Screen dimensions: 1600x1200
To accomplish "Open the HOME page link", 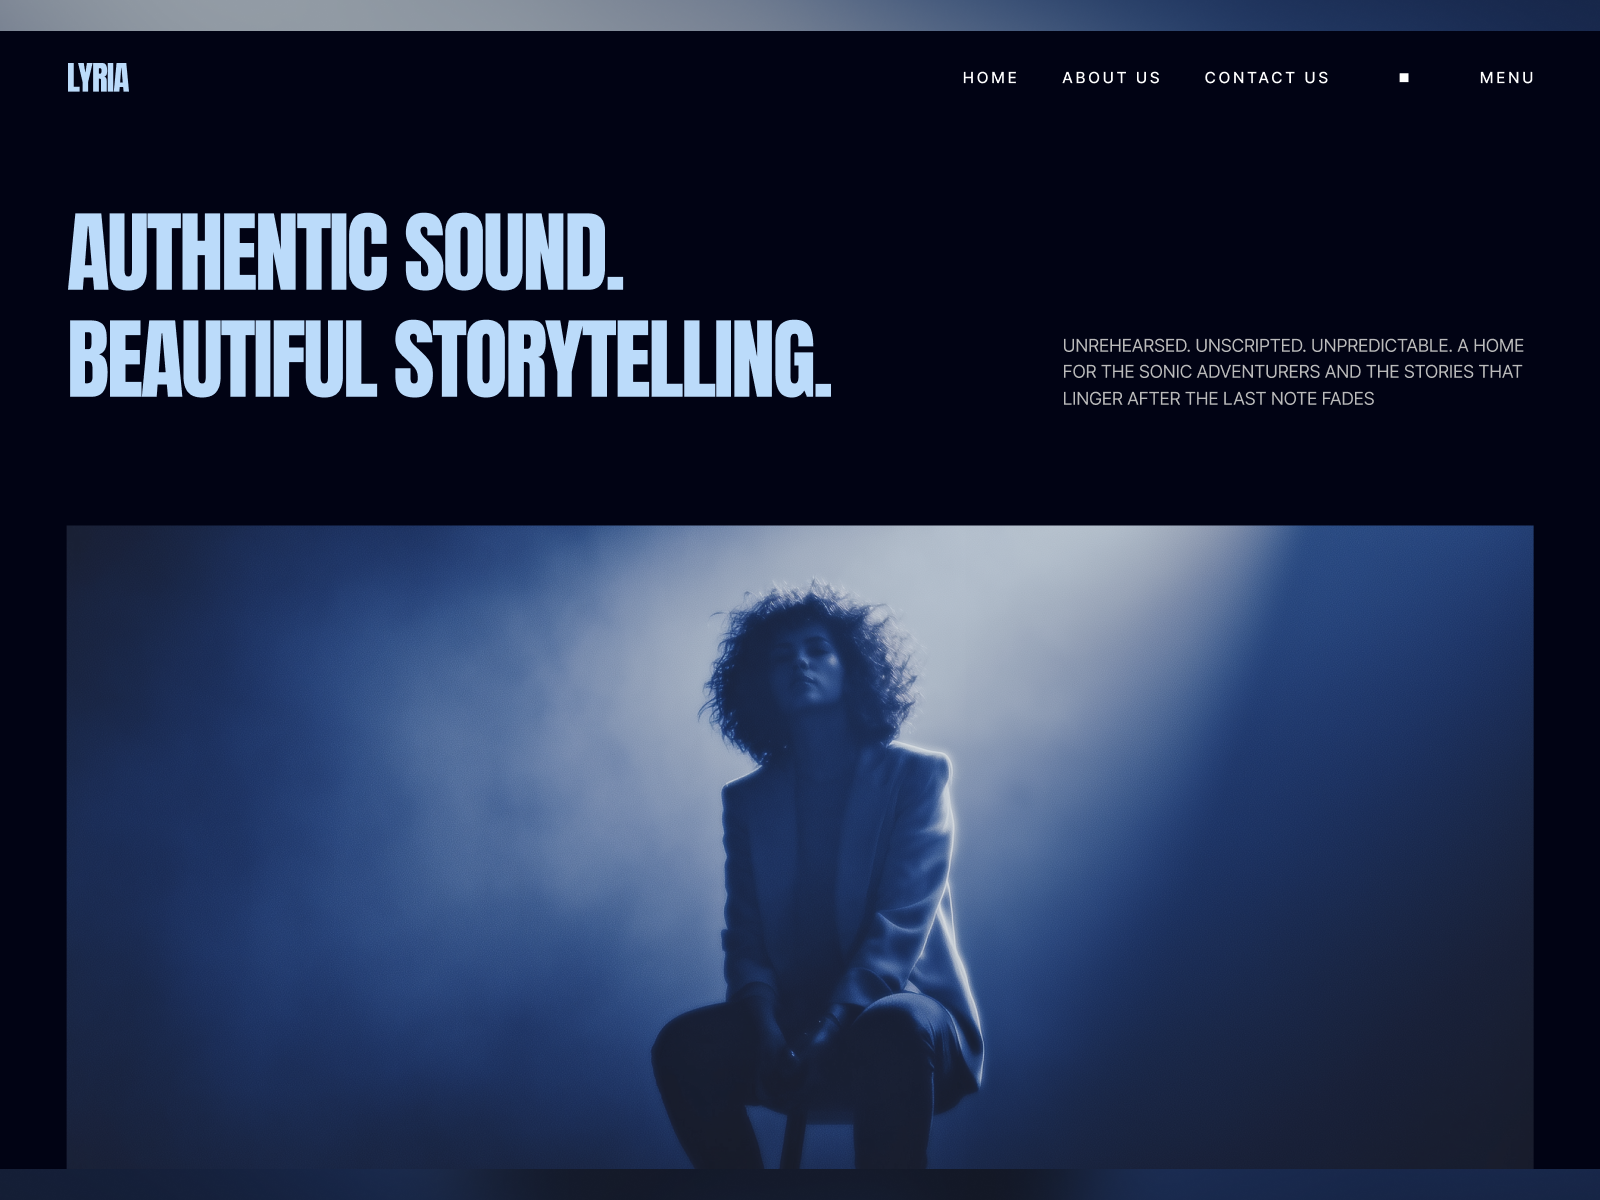I will tap(990, 77).
